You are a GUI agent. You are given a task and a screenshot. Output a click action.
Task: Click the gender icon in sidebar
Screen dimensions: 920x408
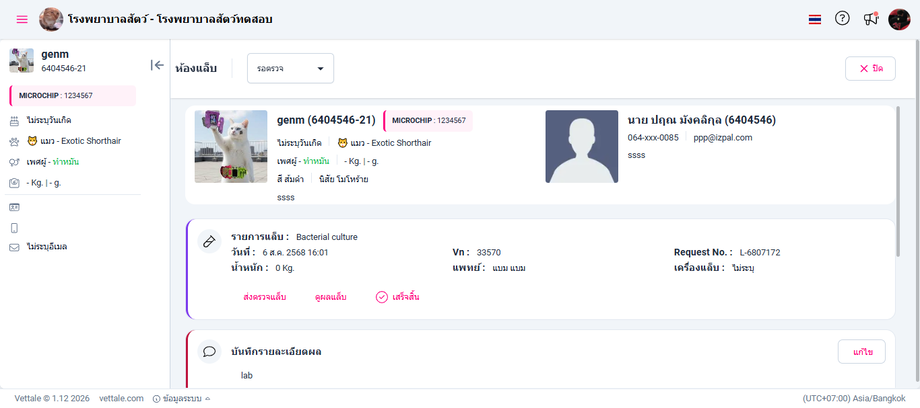point(15,162)
